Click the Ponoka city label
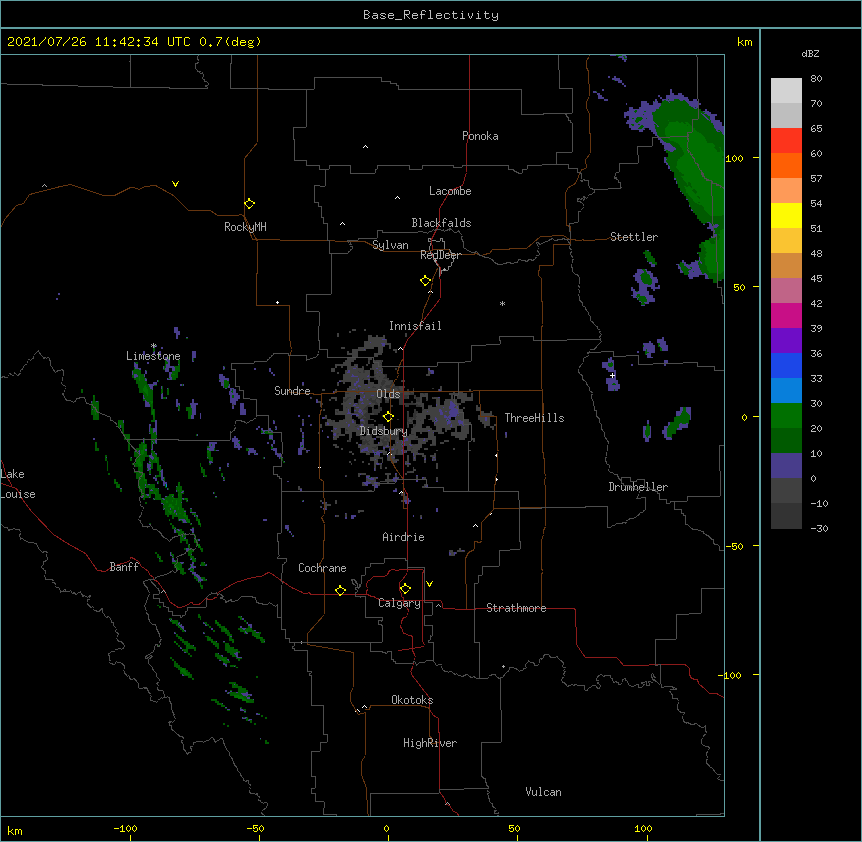 pos(480,136)
